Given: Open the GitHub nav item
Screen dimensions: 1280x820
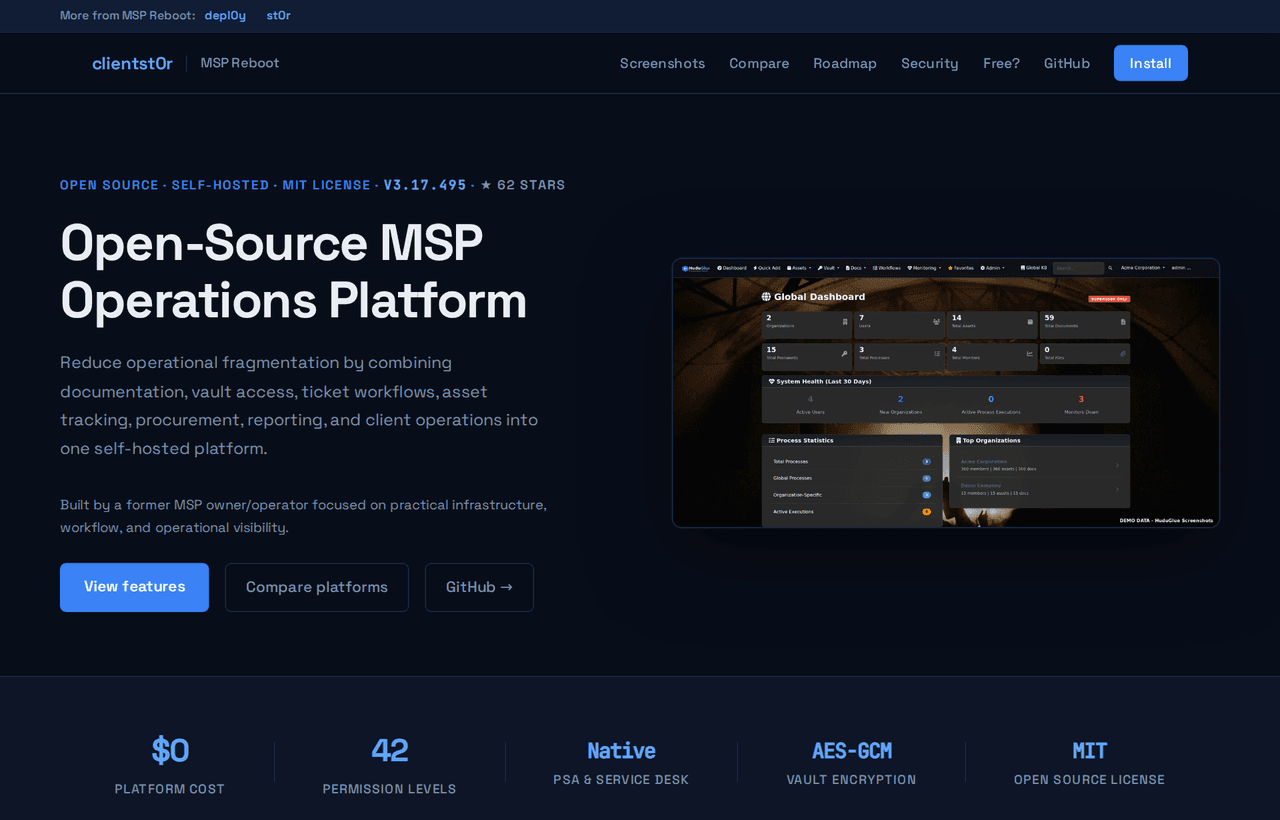Looking at the screenshot, I should click(1067, 63).
